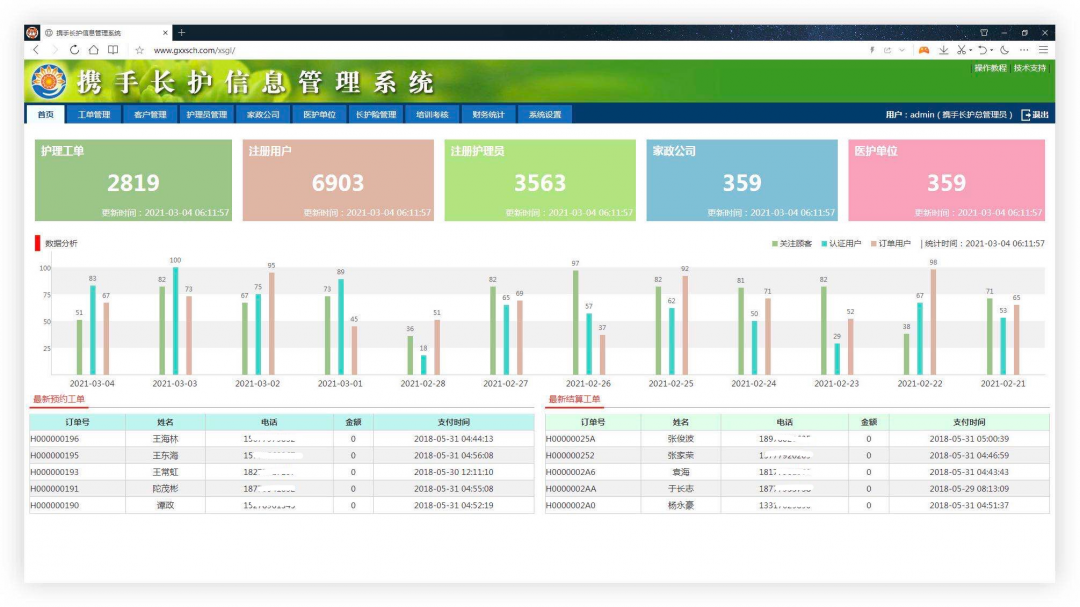Expand the address bar chevron dropdown
1080x607 pixels.
pos(902,50)
